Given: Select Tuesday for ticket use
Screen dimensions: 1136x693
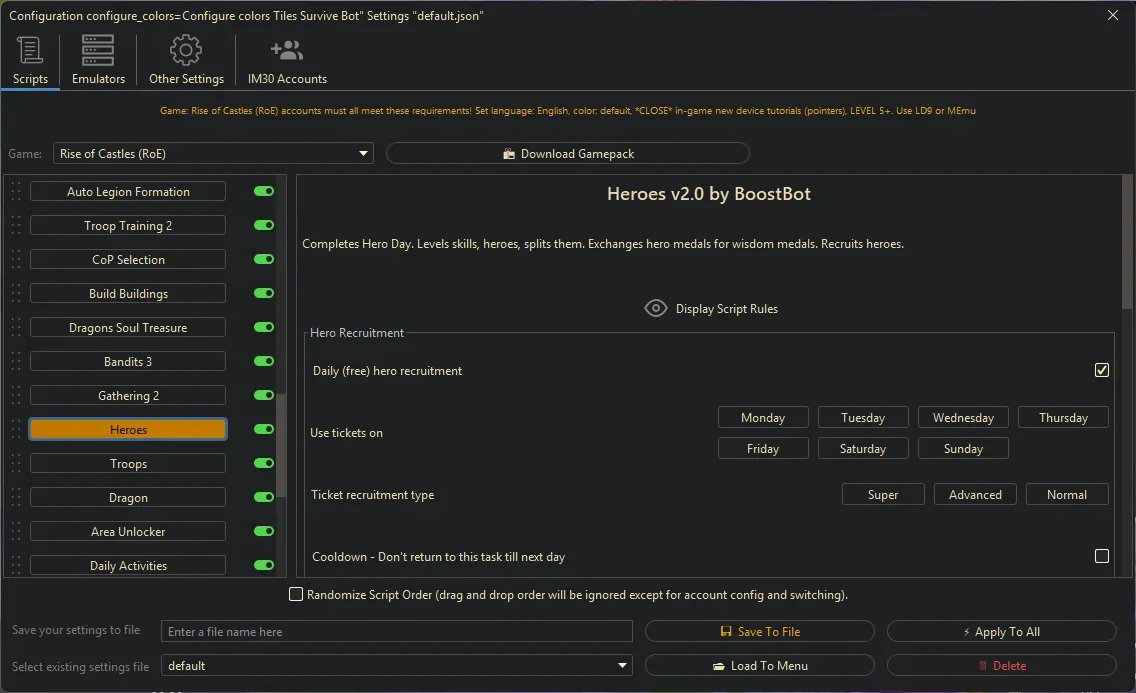Looking at the screenshot, I should tap(863, 418).
